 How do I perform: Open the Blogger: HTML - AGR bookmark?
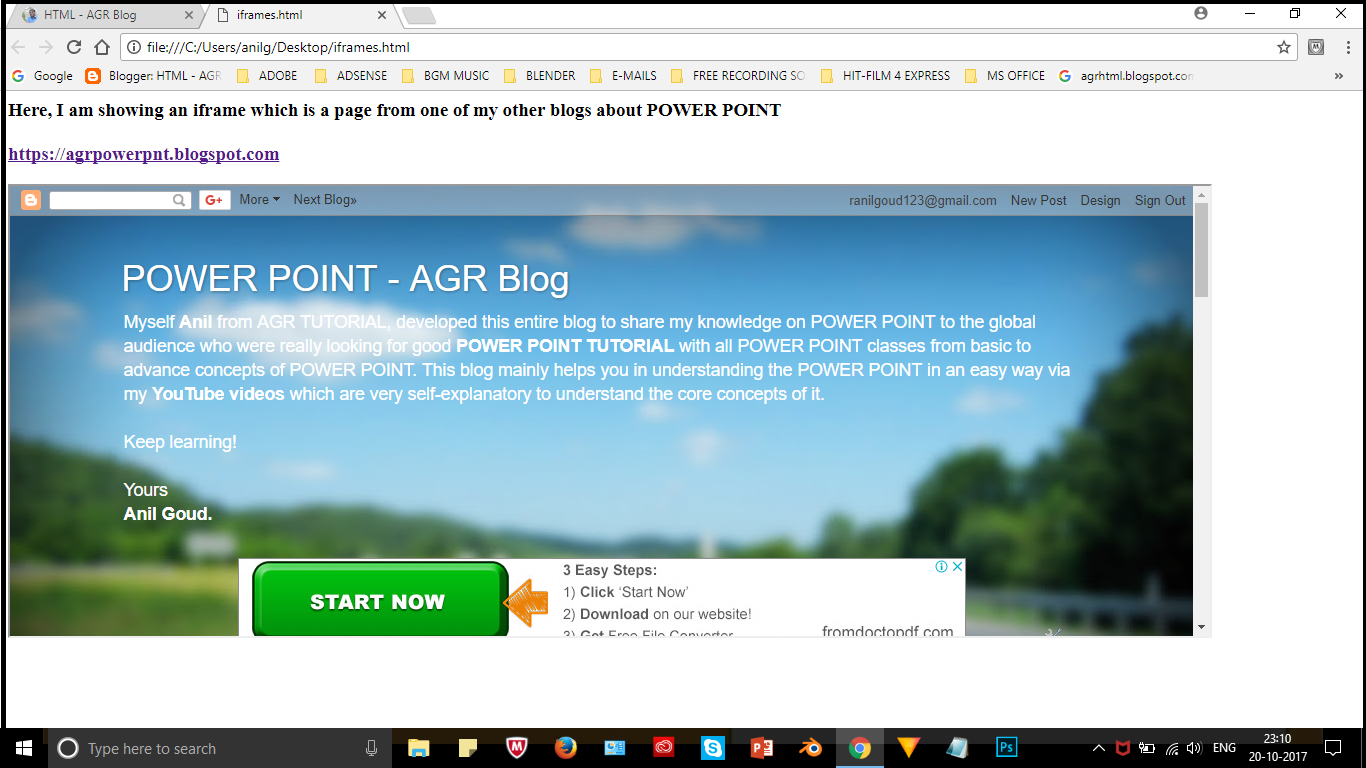click(154, 76)
